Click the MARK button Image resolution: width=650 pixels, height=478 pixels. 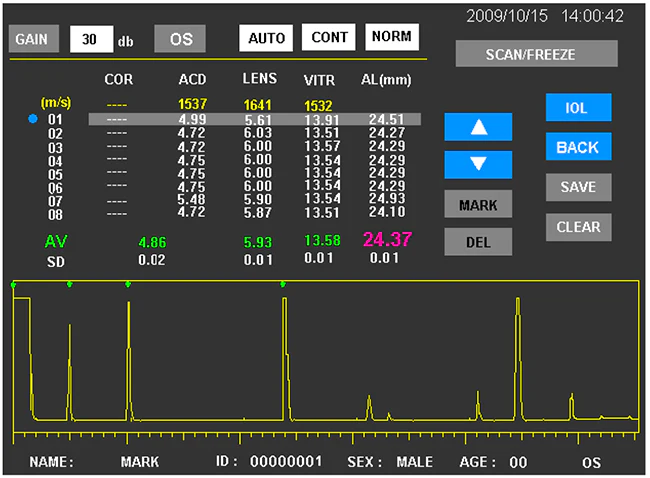[x=478, y=204]
